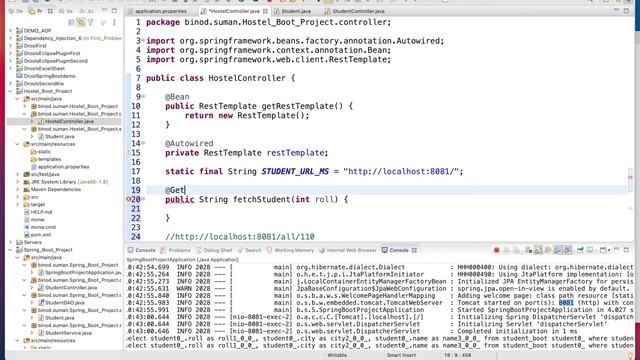Click cursor position 19 : 9 : 458
640x360 pixels.
(458, 355)
